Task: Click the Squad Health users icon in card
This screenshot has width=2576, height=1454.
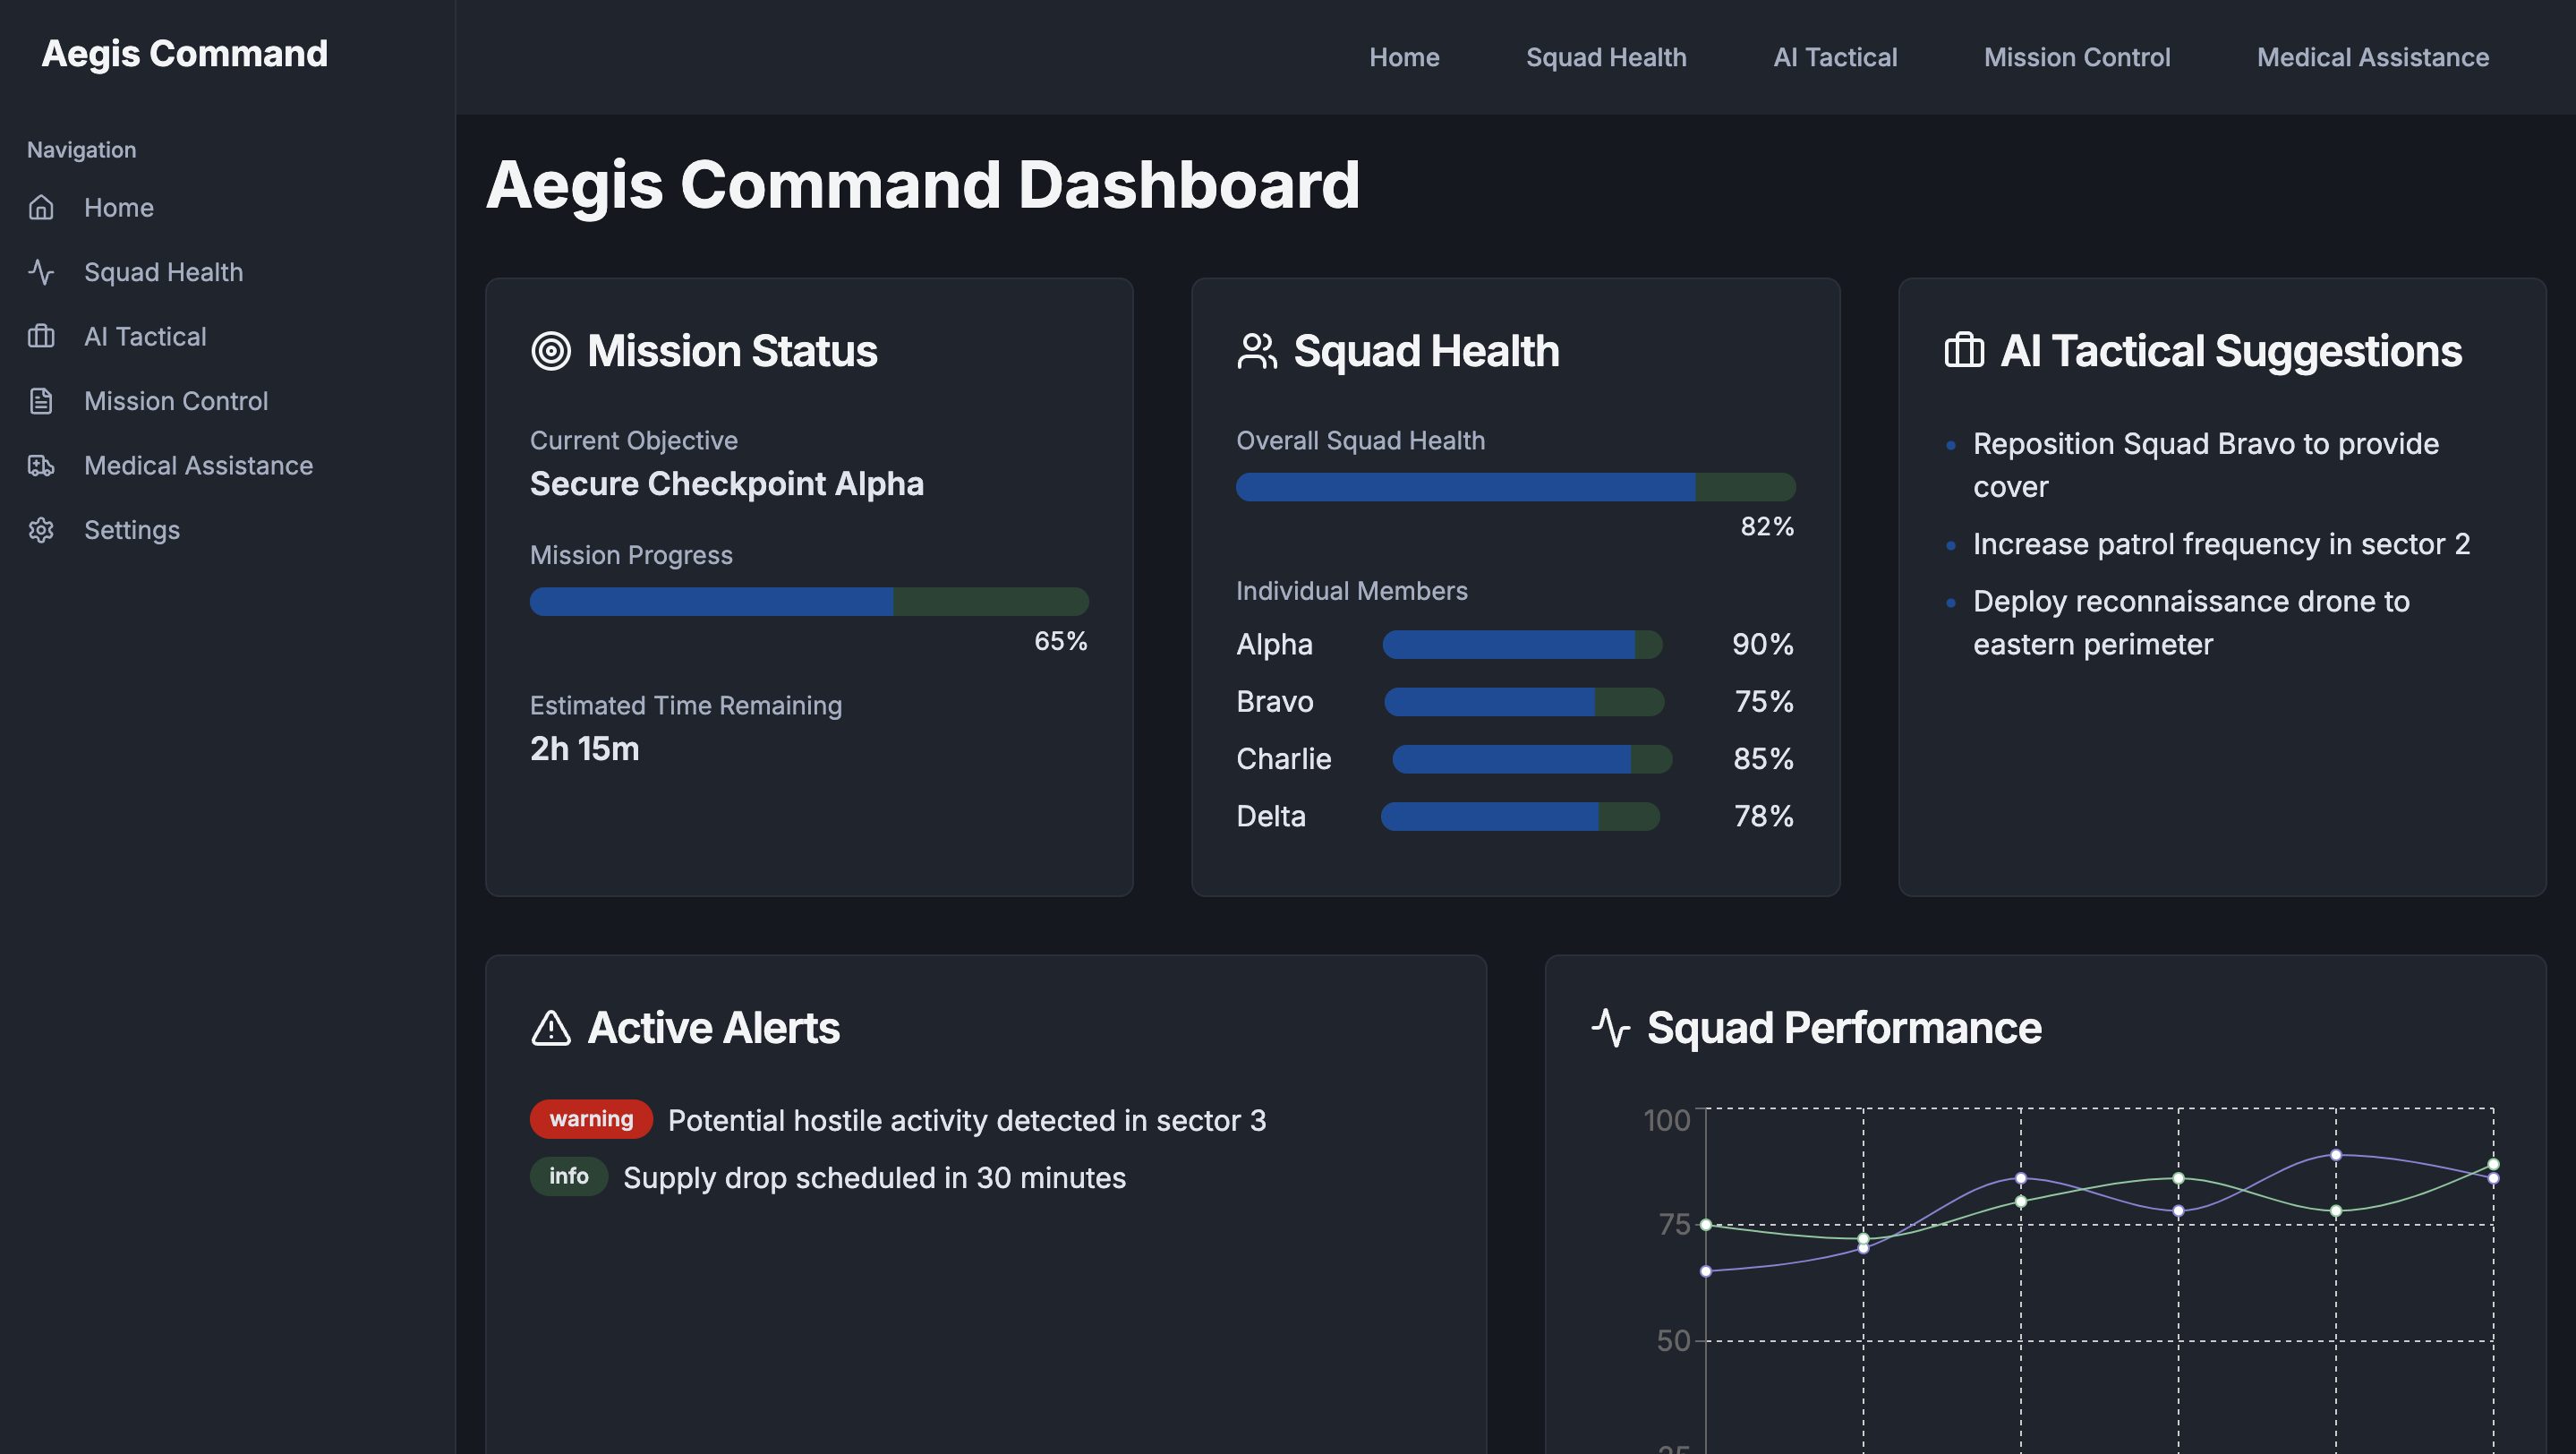Action: (x=1257, y=351)
